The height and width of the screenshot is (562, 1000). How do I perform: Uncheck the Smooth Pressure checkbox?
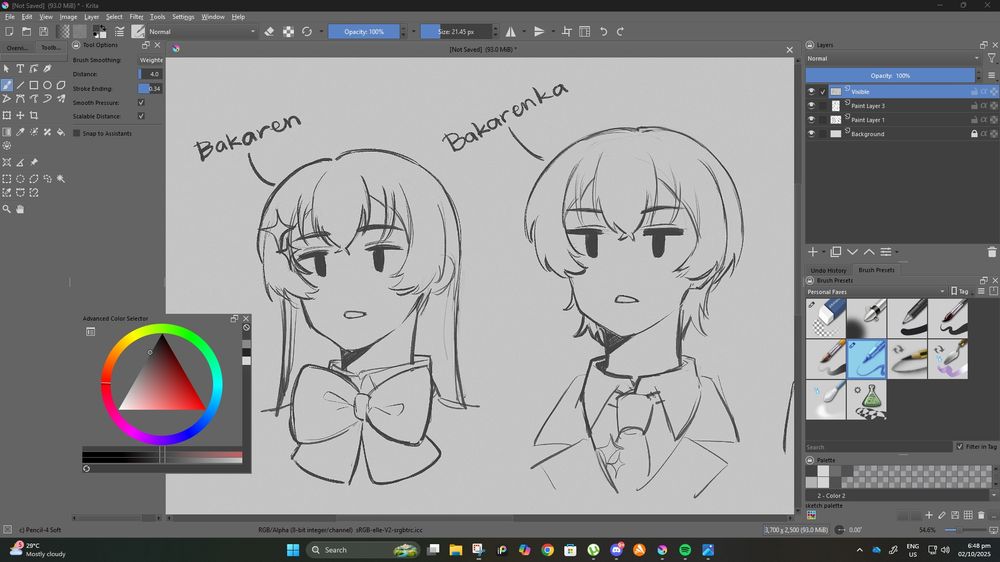click(x=141, y=102)
